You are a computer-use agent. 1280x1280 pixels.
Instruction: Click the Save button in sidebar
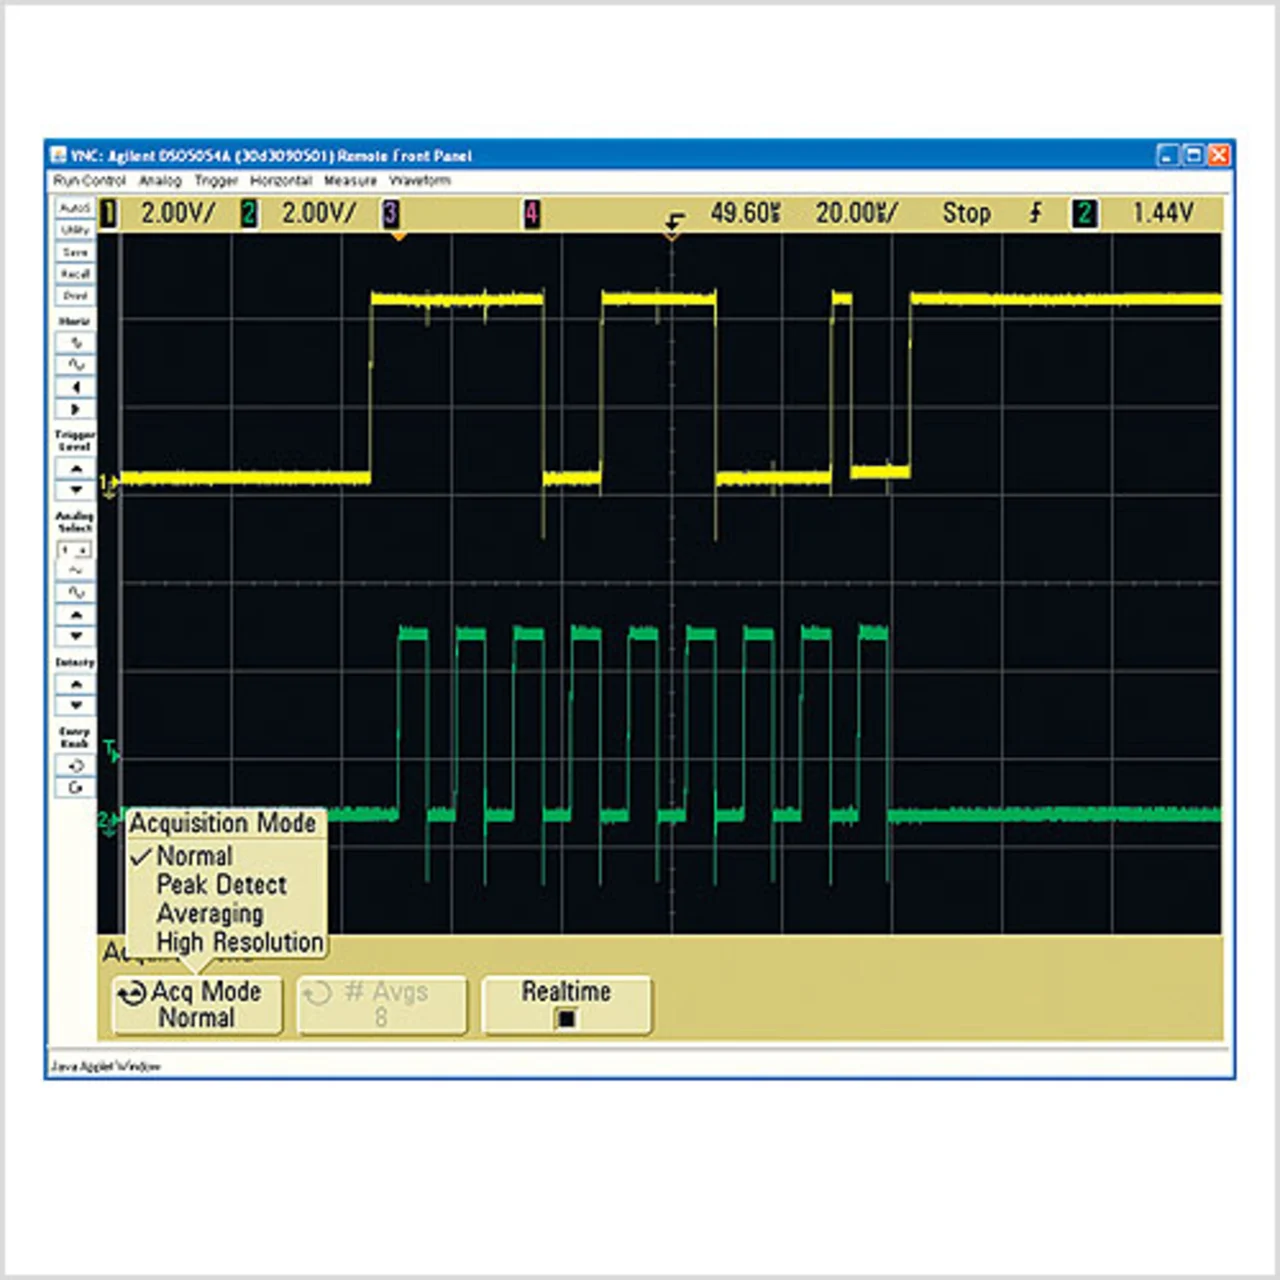[x=75, y=252]
